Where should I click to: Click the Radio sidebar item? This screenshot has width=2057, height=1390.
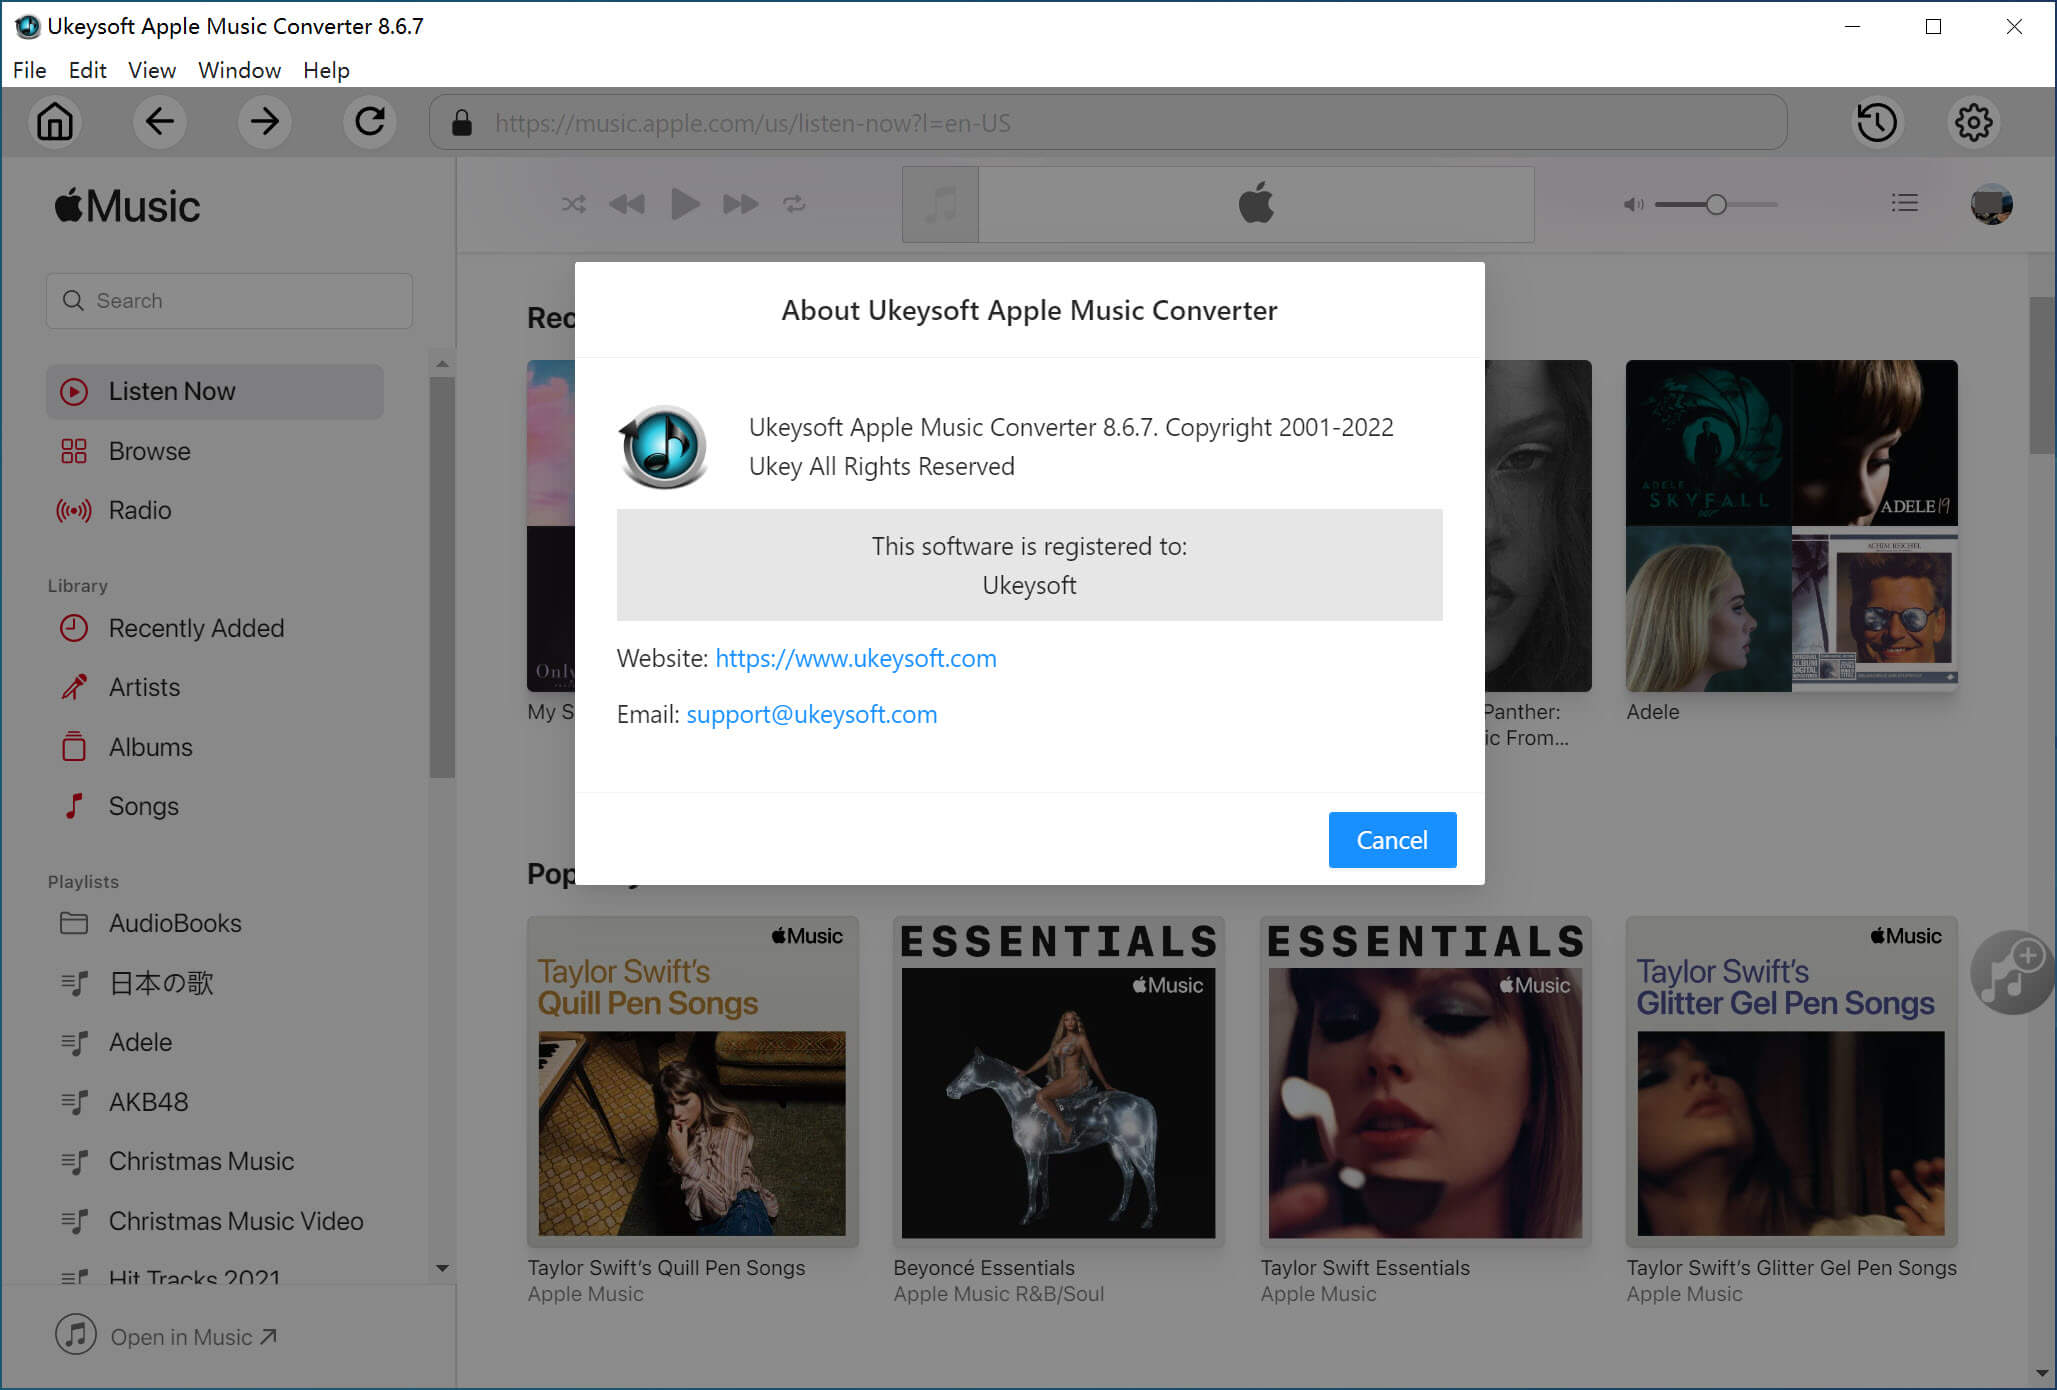140,509
